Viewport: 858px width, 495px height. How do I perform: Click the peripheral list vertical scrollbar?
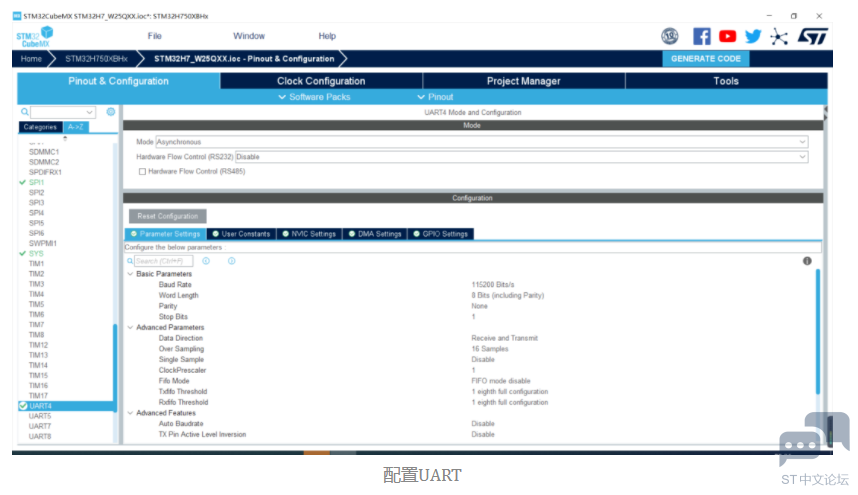(115, 366)
